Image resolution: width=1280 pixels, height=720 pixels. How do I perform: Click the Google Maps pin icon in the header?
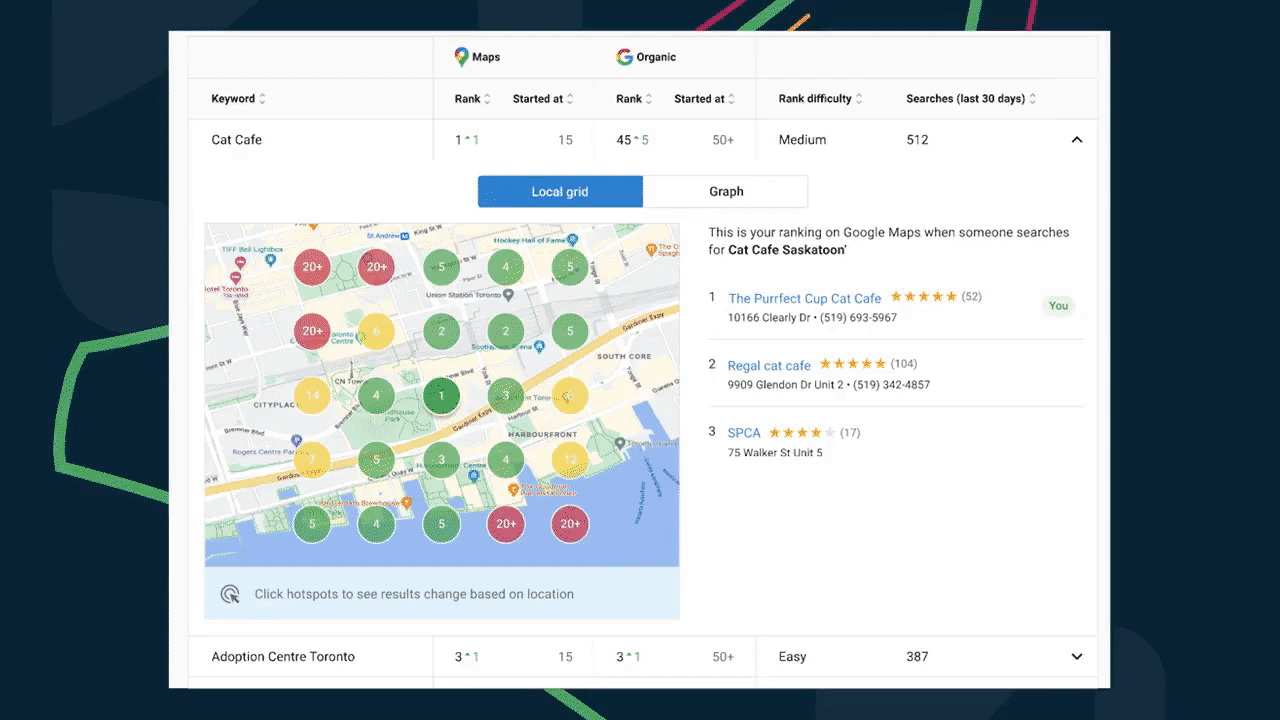coord(461,57)
